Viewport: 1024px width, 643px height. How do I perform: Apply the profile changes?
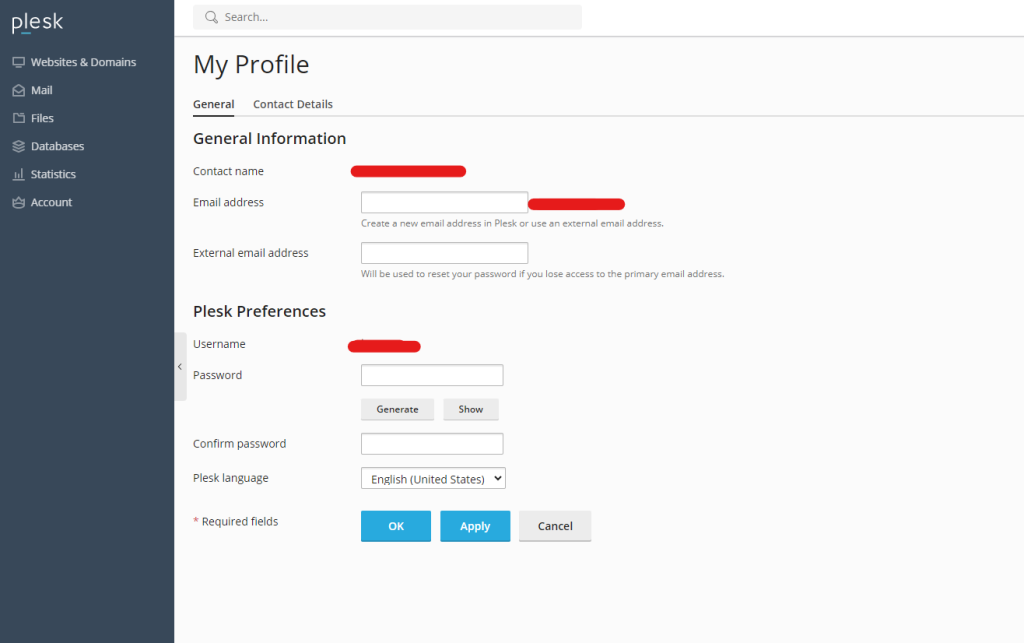tap(475, 526)
